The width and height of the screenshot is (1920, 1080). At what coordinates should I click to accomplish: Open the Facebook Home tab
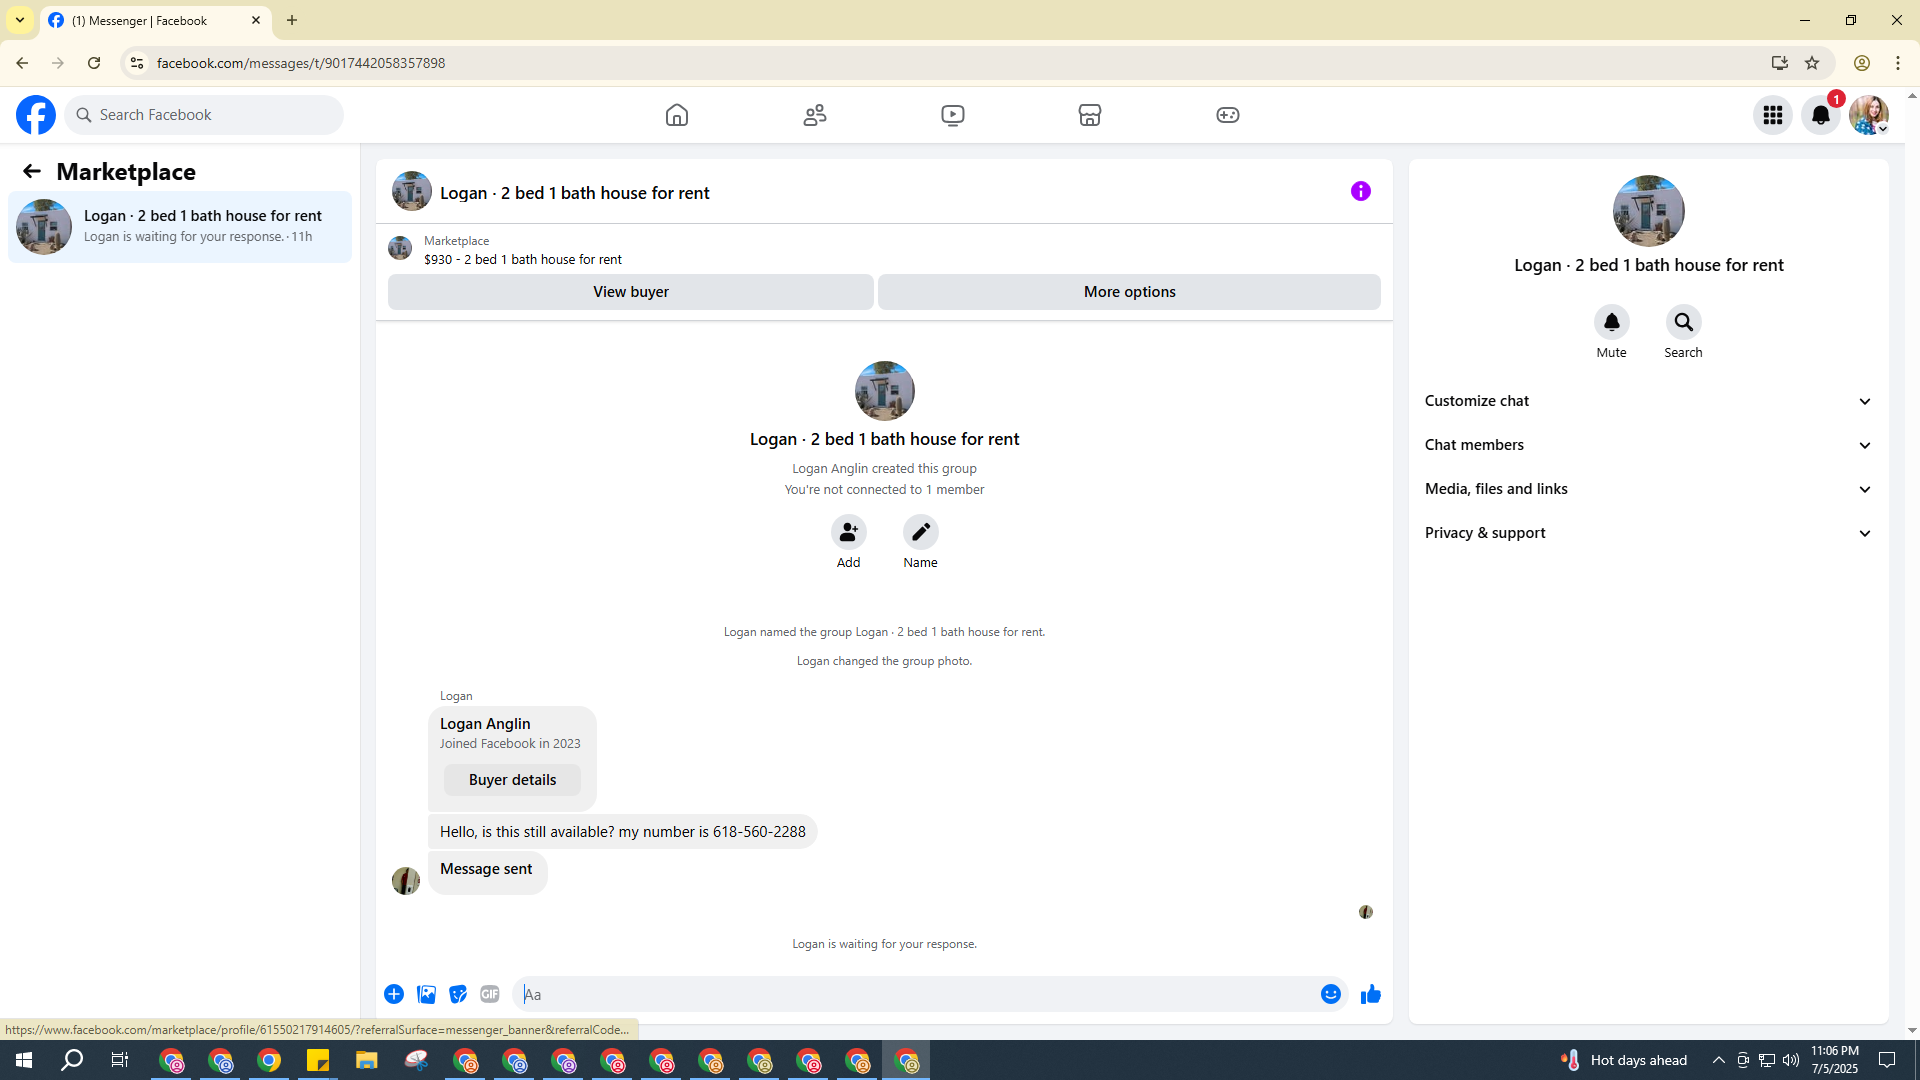[677, 115]
